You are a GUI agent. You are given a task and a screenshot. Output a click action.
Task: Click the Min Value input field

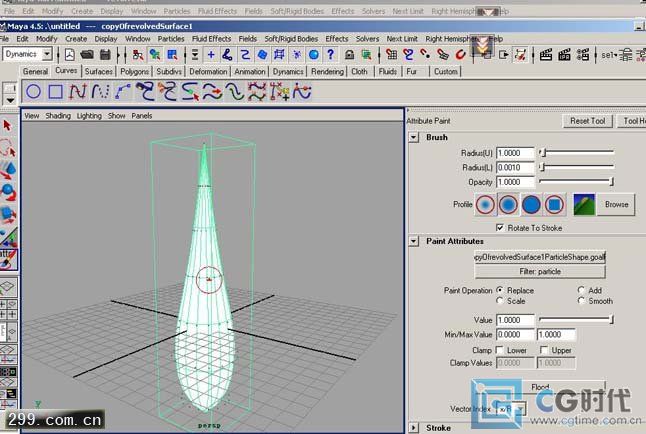coord(515,334)
